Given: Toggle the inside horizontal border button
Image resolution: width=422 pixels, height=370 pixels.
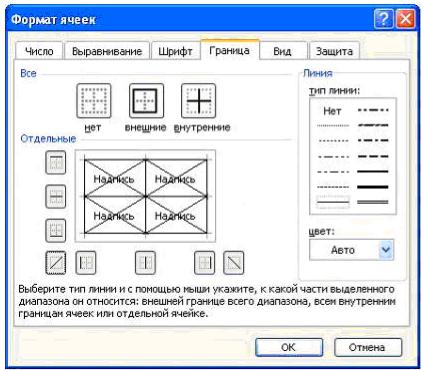Looking at the screenshot, I should (x=56, y=196).
